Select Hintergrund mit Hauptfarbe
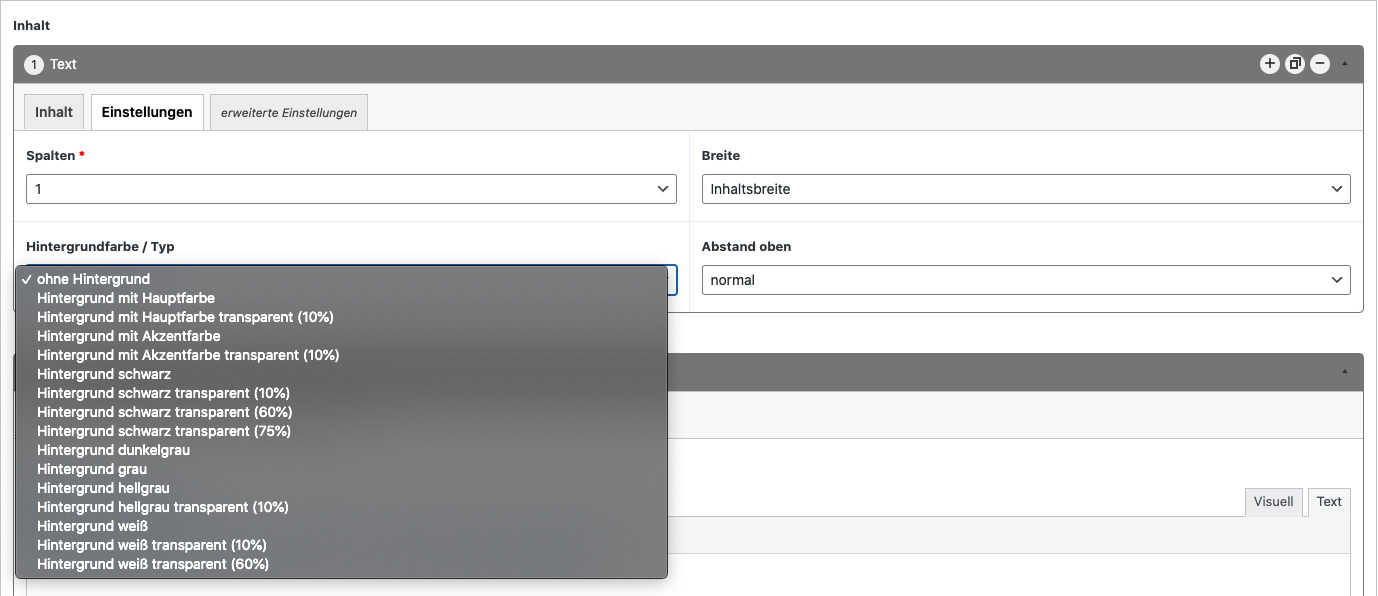This screenshot has height=596, width=1378. coord(126,298)
